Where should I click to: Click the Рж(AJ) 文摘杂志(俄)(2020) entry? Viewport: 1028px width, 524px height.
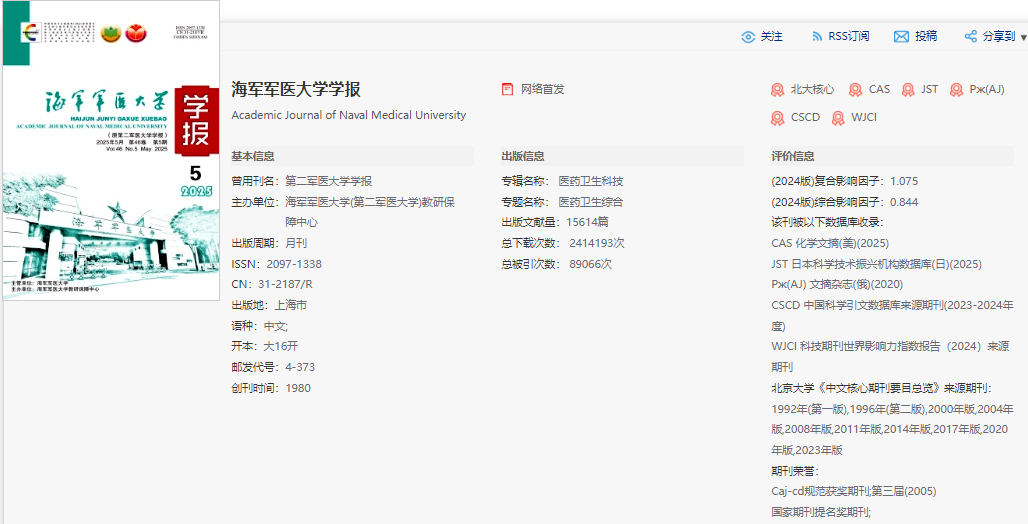pos(837,285)
